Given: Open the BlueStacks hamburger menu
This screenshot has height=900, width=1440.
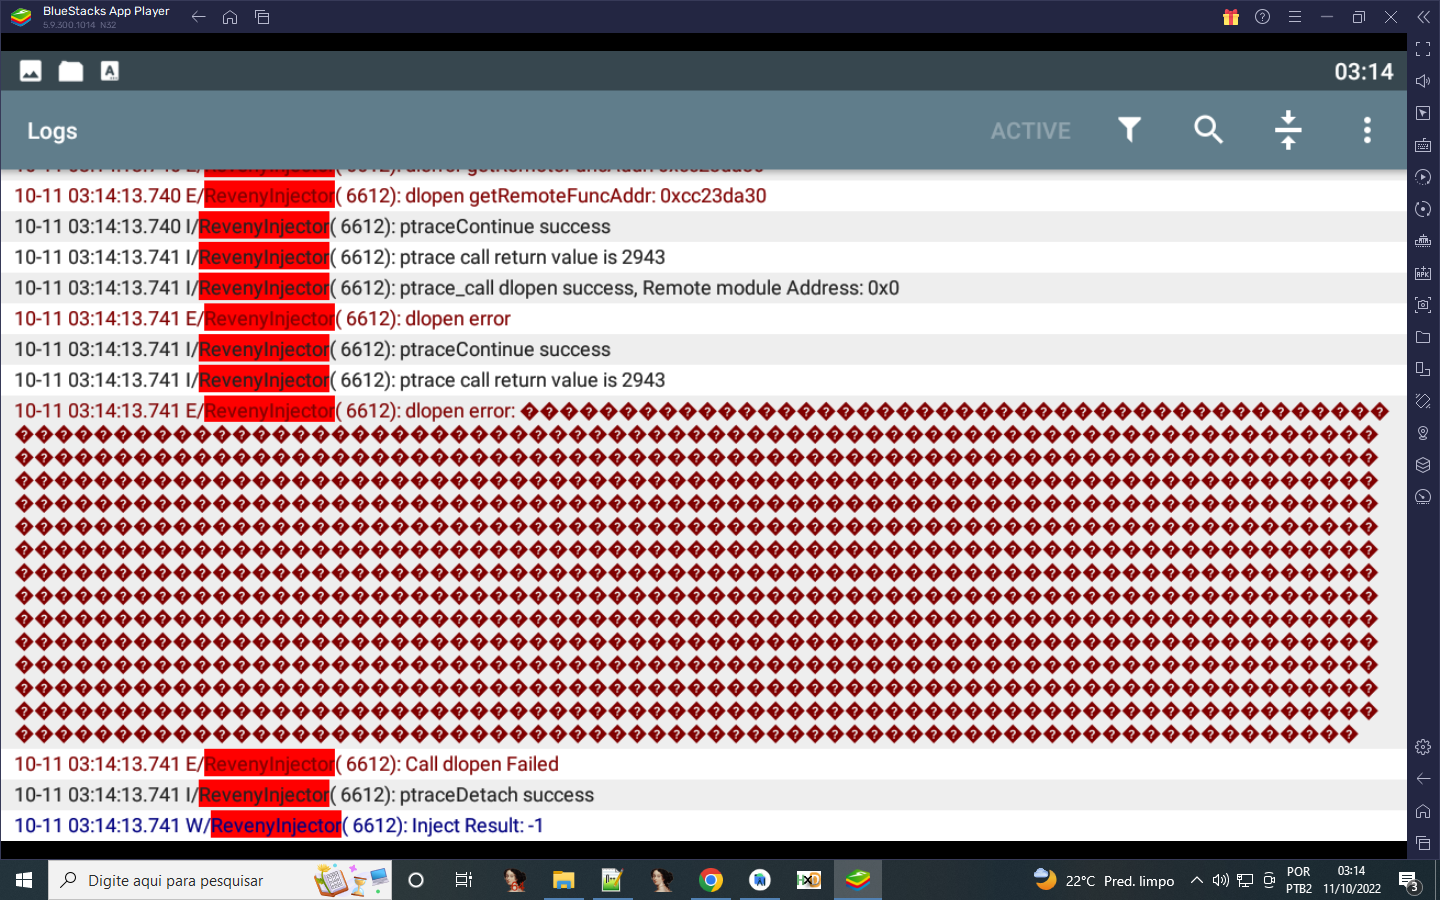Looking at the screenshot, I should pyautogui.click(x=1294, y=17).
